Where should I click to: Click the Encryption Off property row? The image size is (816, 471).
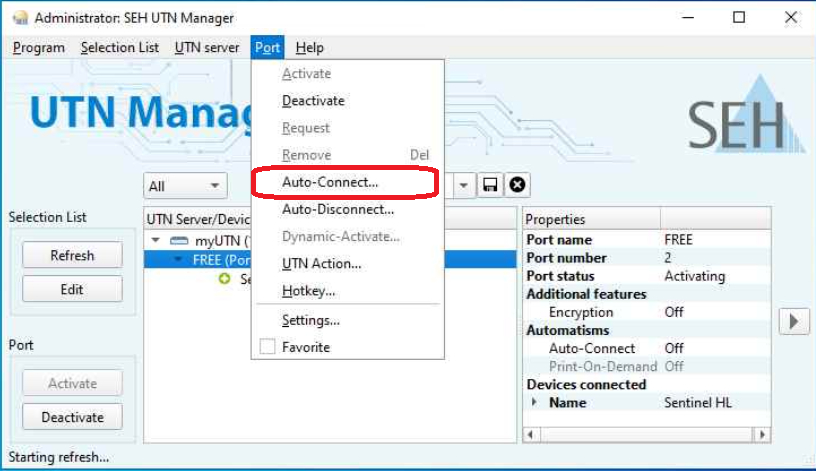[647, 312]
